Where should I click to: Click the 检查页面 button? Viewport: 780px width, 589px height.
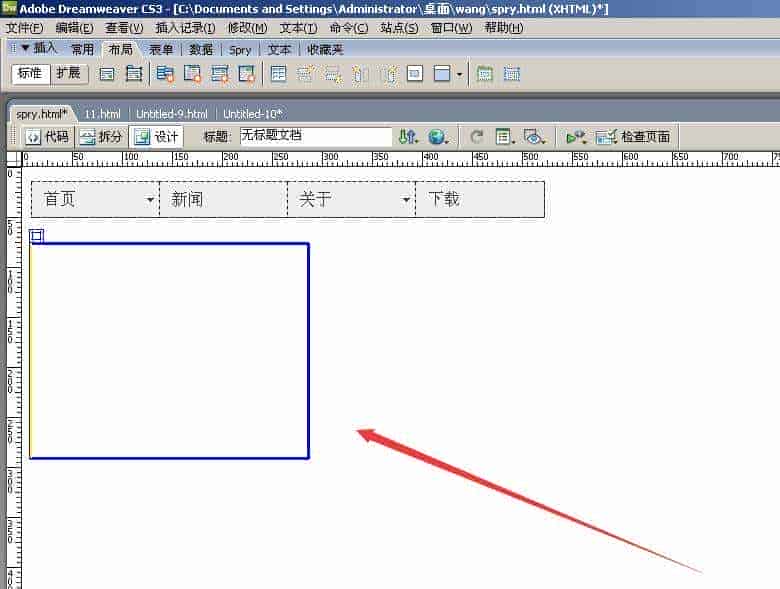[x=633, y=136]
